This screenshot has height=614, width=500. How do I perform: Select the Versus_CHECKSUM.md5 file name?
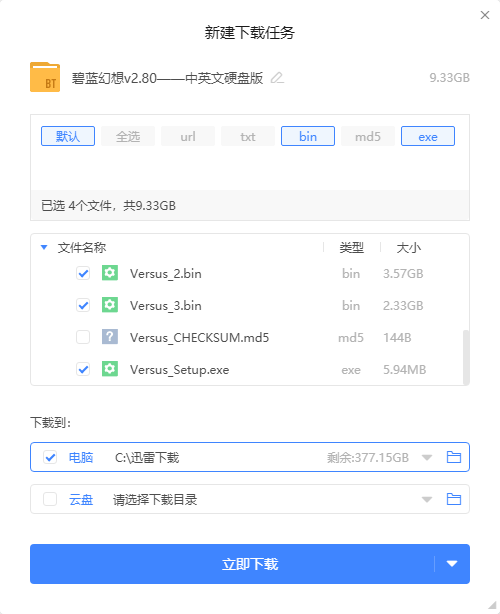(x=200, y=338)
